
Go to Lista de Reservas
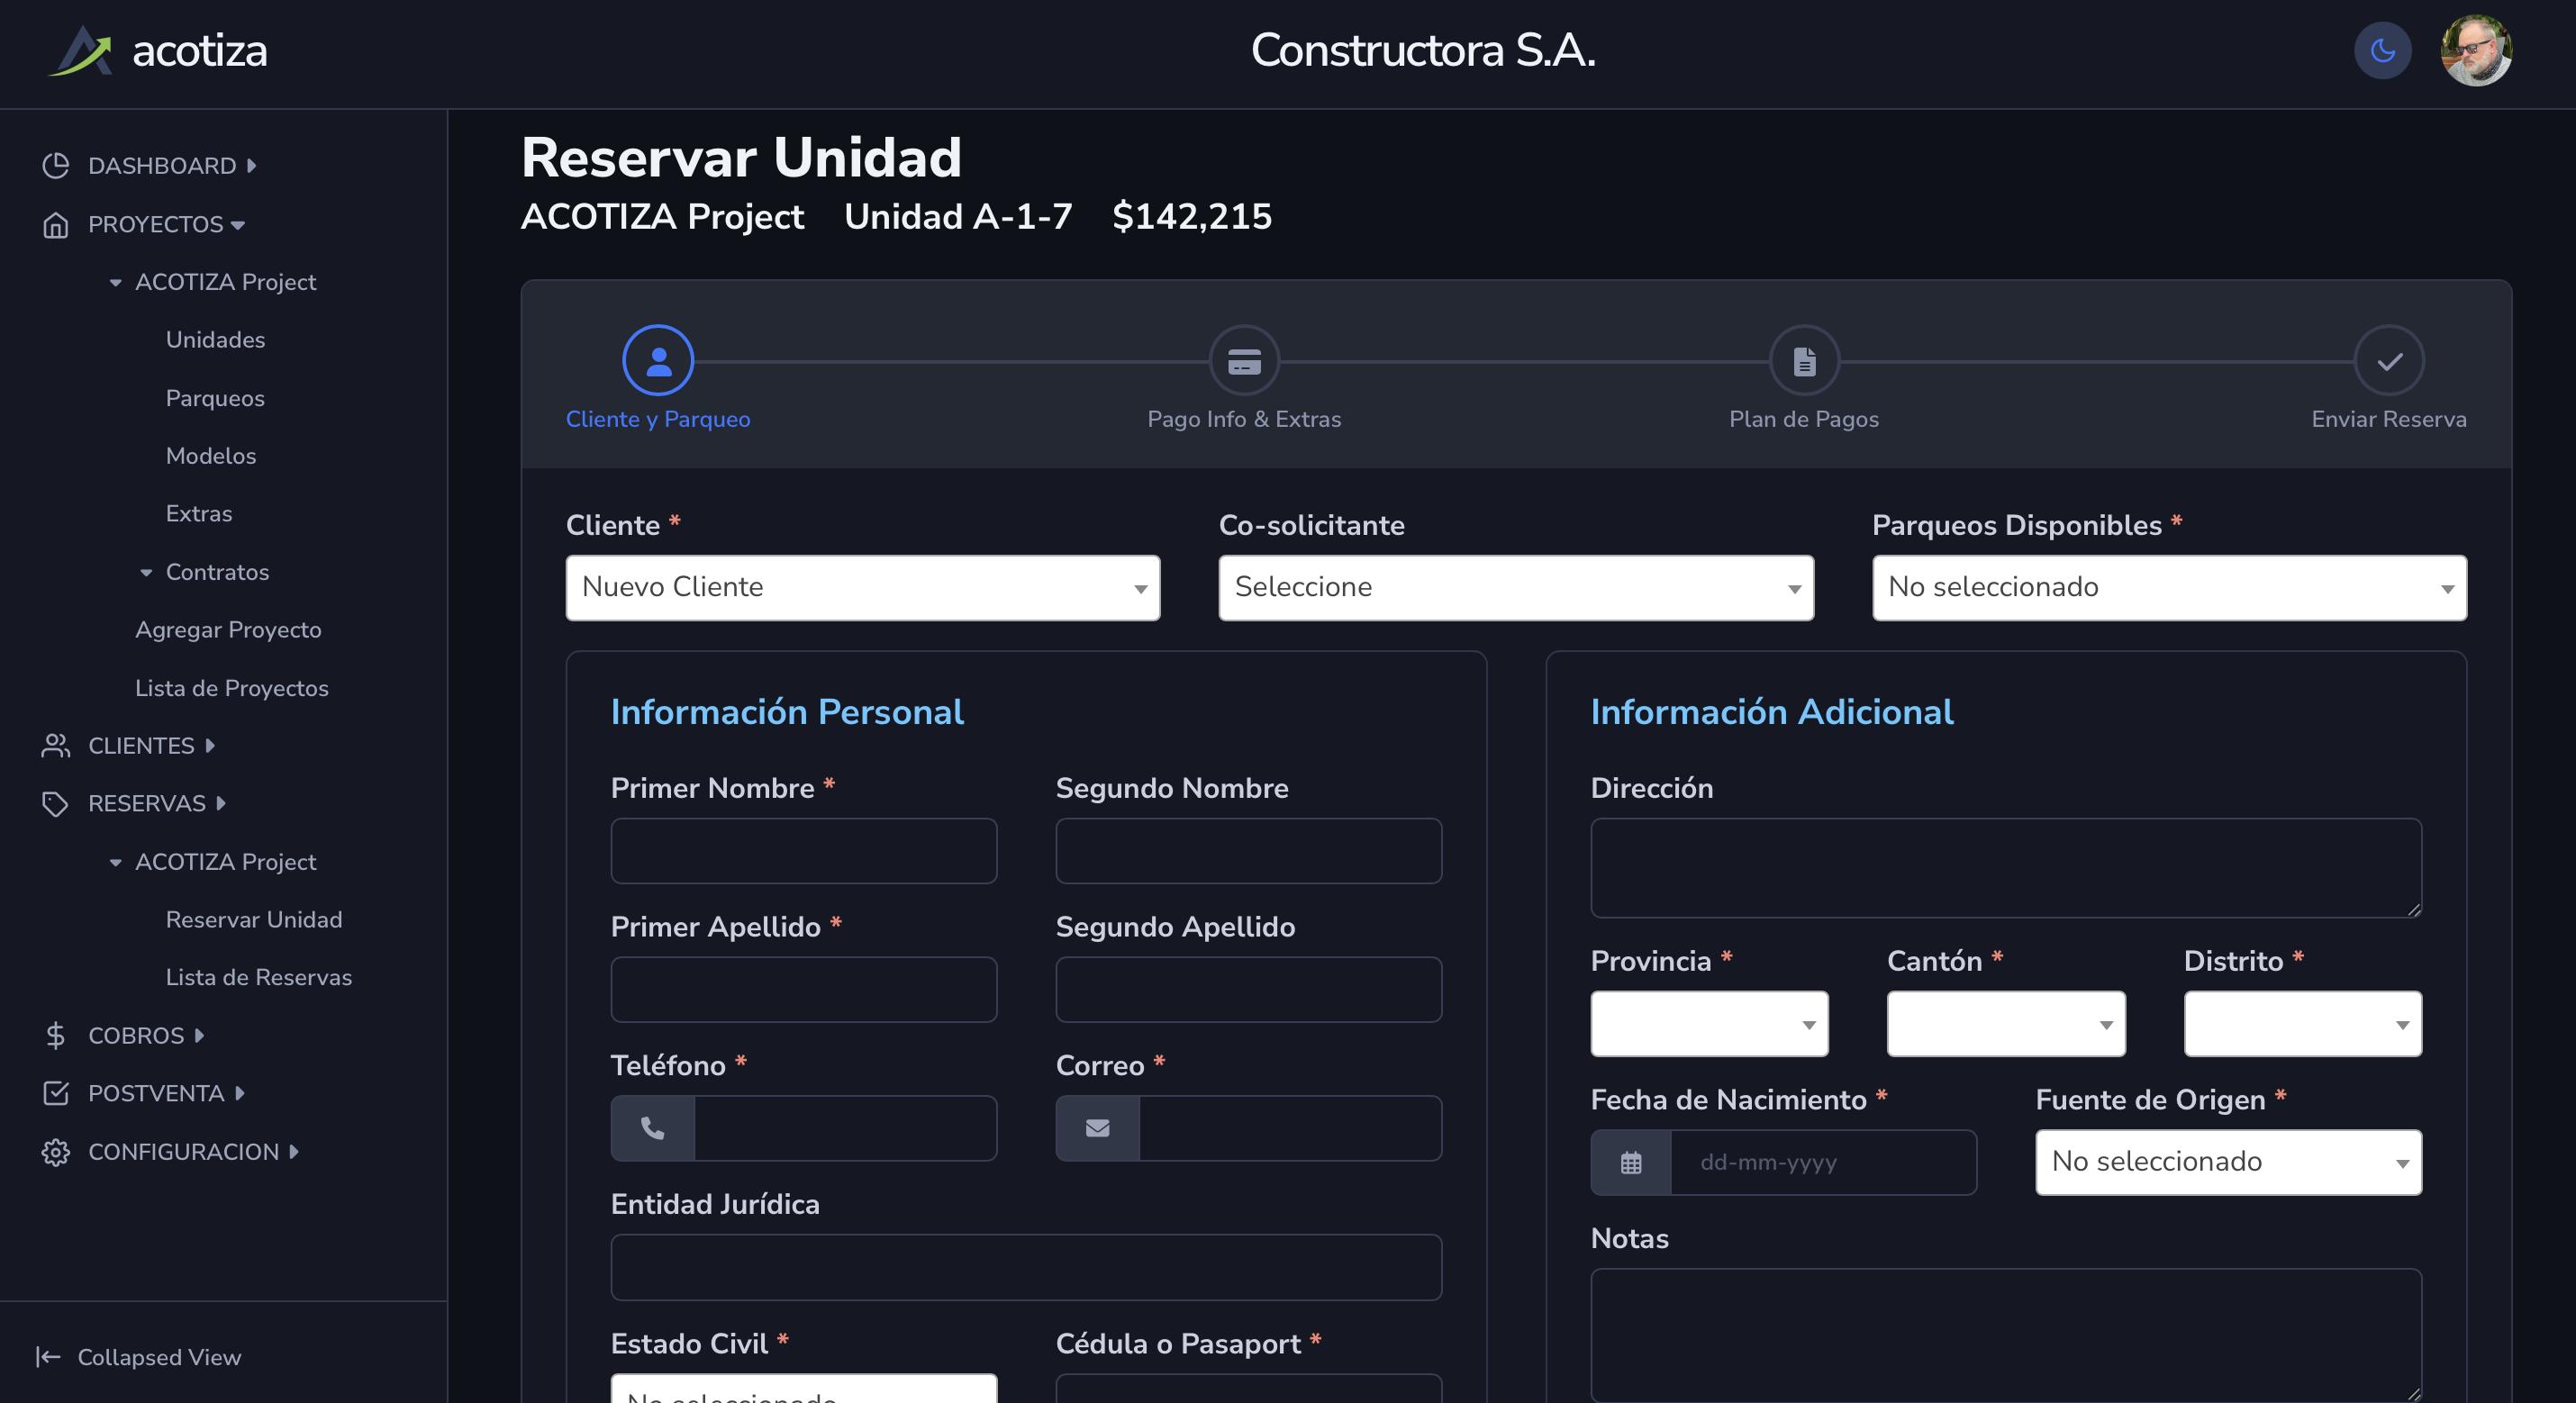coord(258,977)
